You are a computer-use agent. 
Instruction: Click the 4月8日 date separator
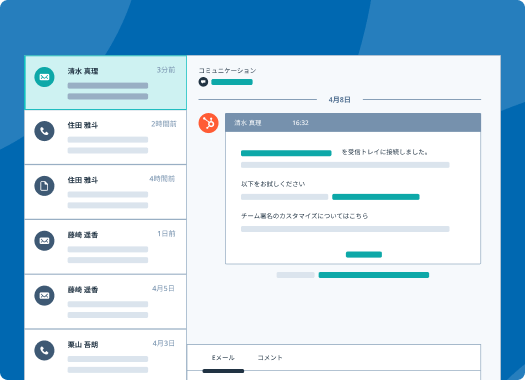340,100
